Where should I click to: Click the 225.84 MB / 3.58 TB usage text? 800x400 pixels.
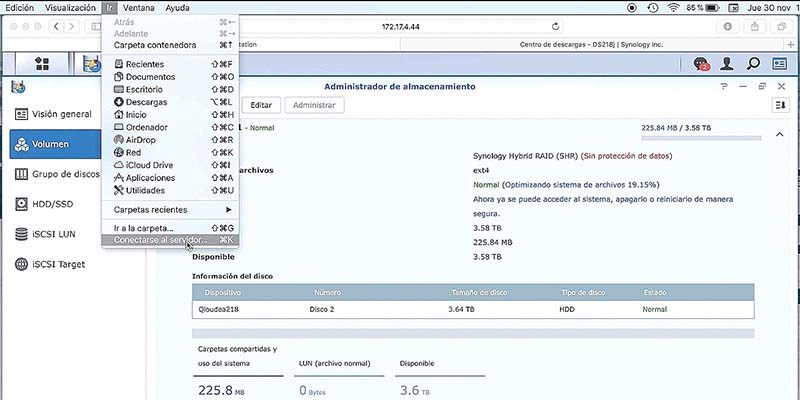click(x=676, y=128)
